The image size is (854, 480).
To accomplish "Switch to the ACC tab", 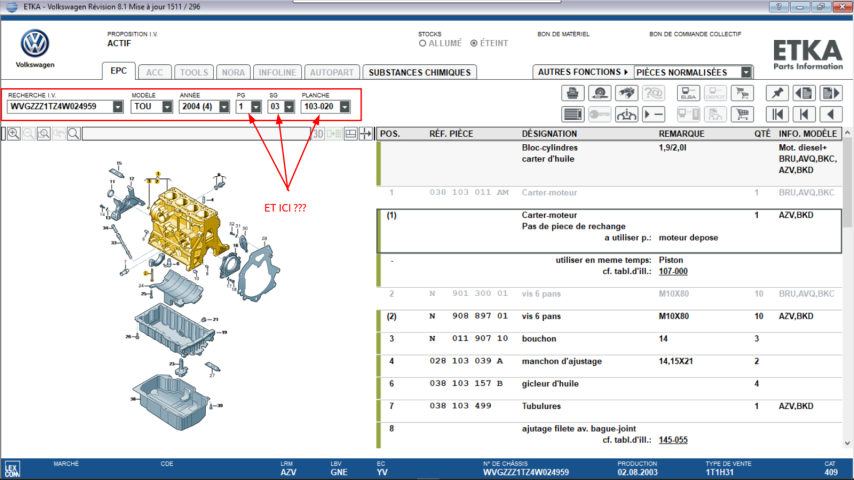I will click(x=154, y=72).
